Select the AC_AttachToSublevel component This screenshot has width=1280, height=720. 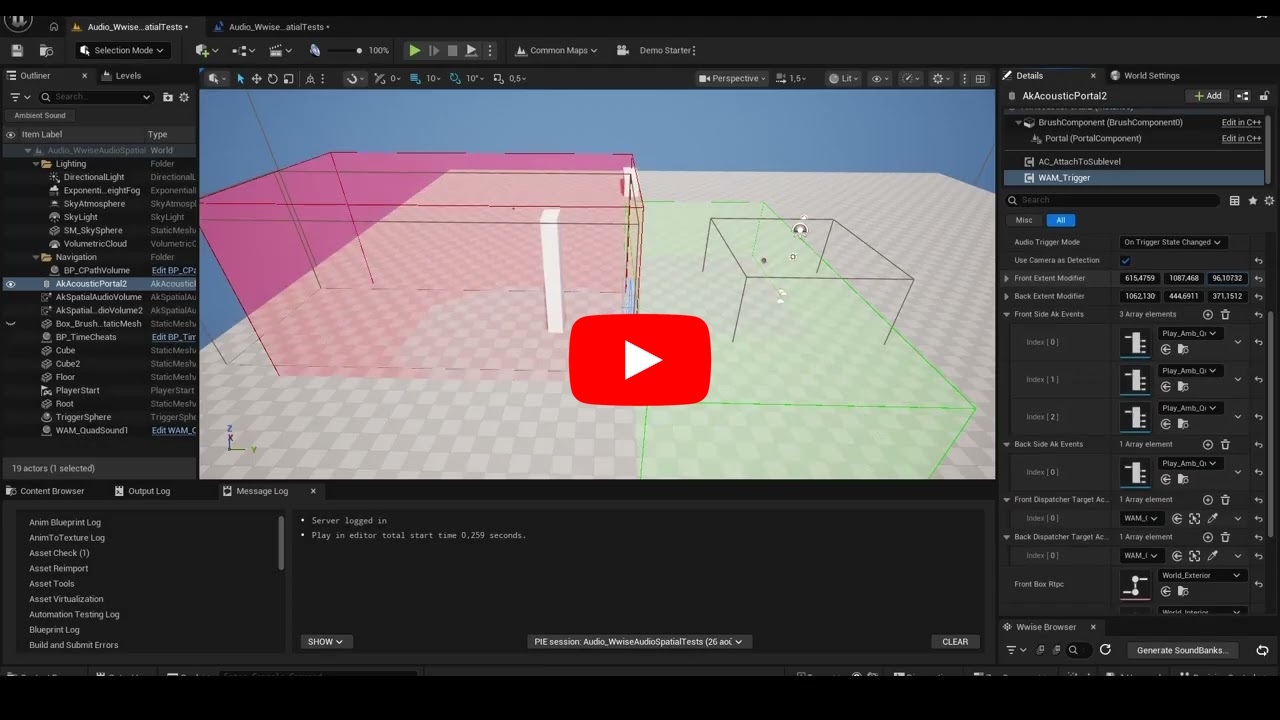coord(1079,161)
